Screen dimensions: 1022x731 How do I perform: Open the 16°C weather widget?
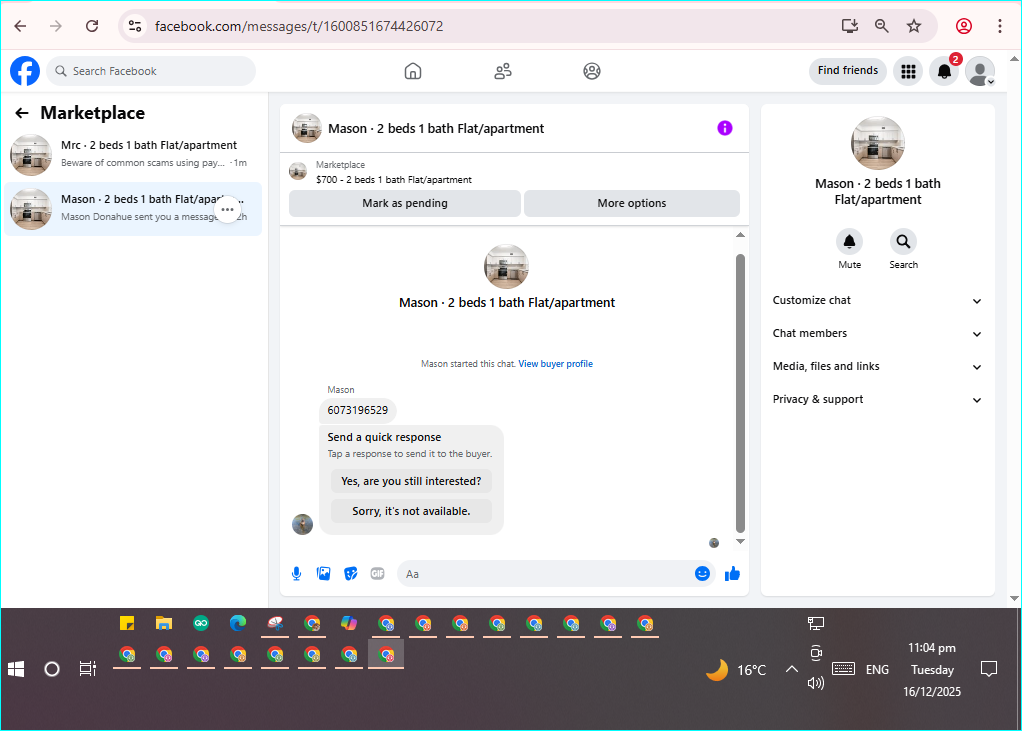pyautogui.click(x=737, y=670)
